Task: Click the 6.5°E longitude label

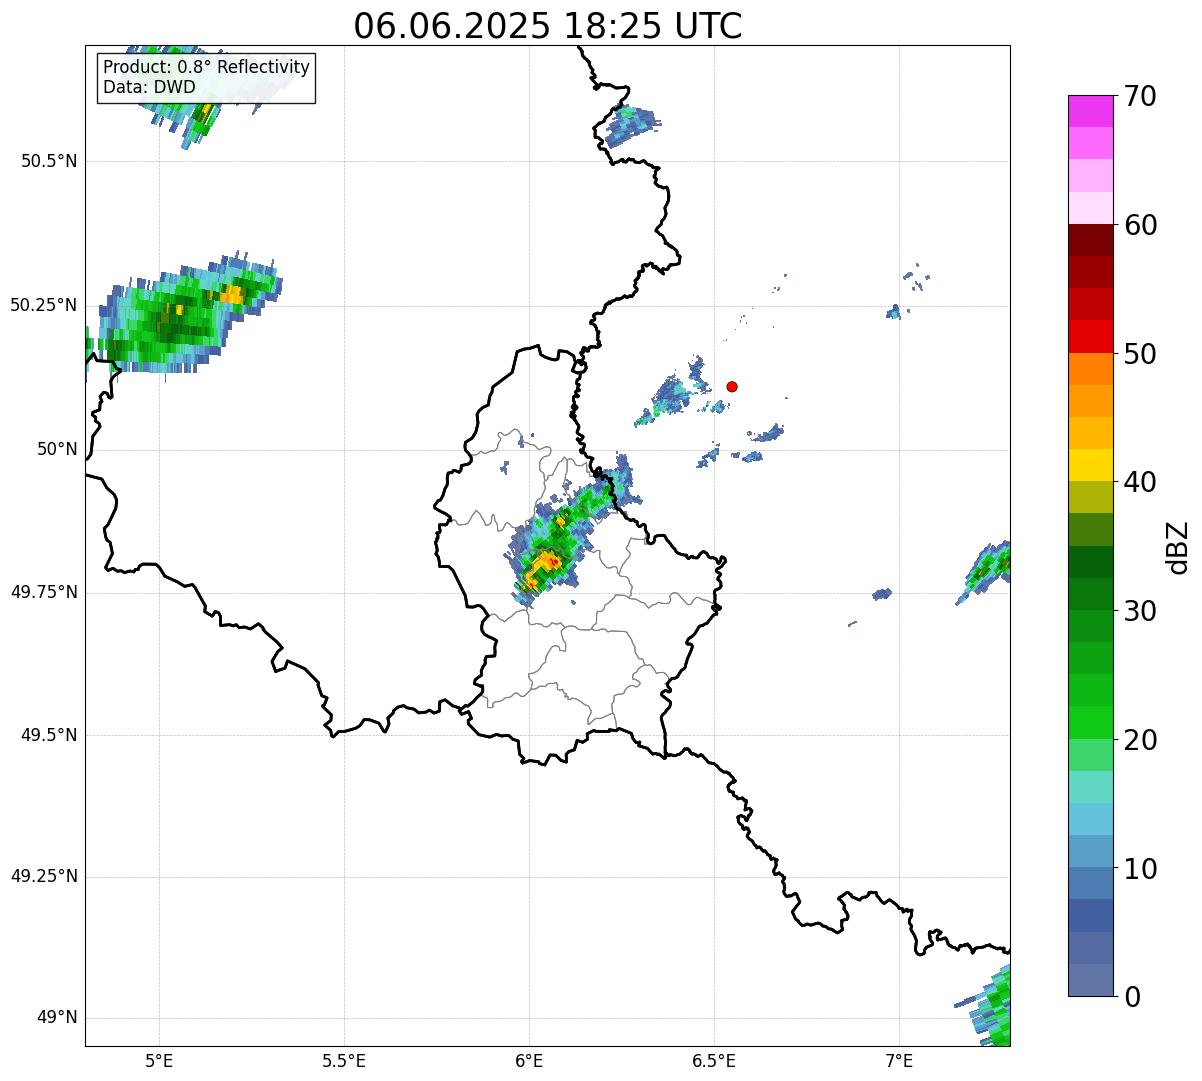Action: click(714, 1060)
